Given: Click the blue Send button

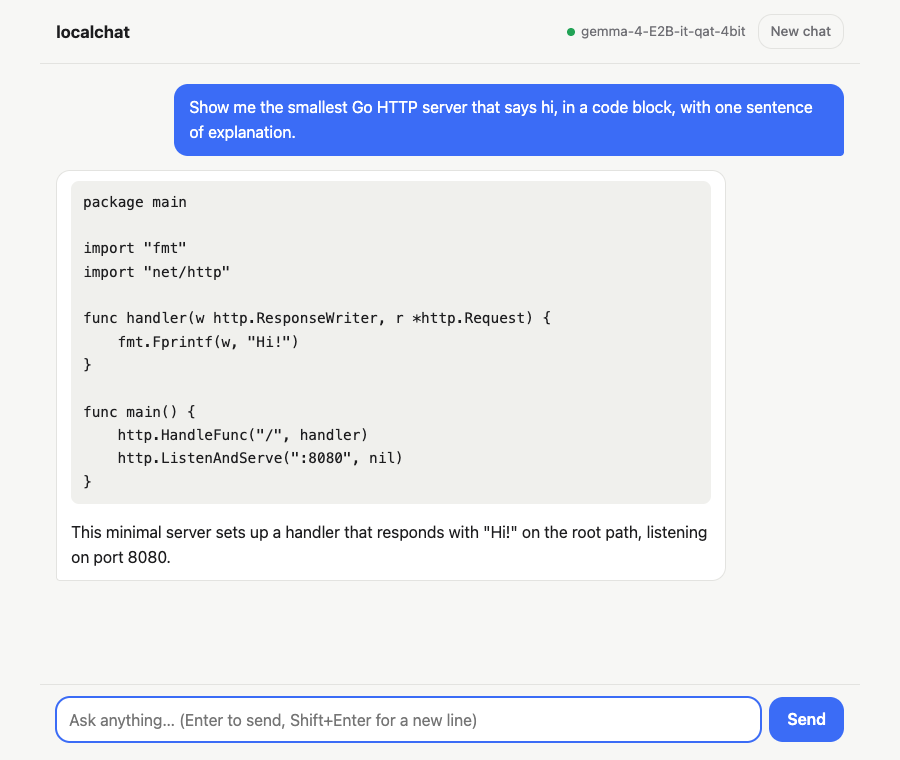Looking at the screenshot, I should pyautogui.click(x=806, y=719).
